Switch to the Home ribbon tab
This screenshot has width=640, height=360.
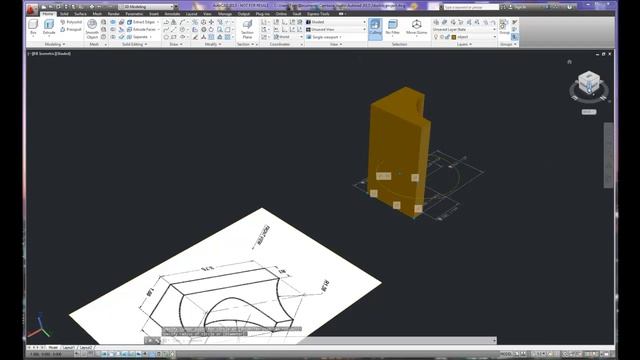coord(48,14)
